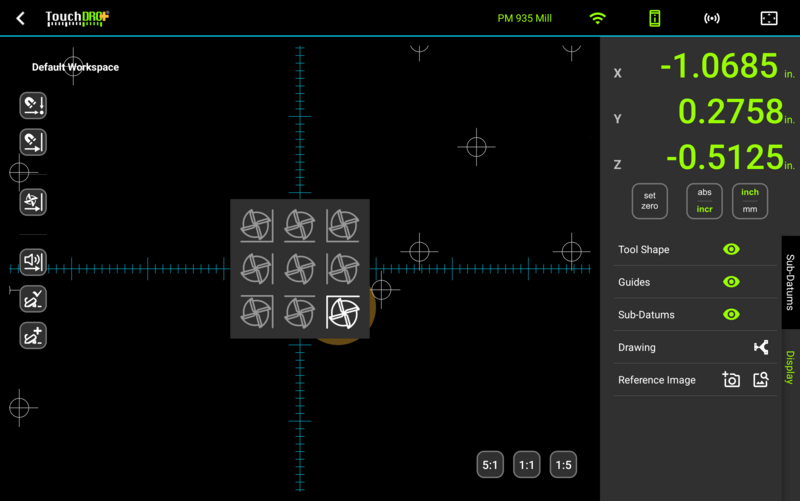The width and height of the screenshot is (800, 501).
Task: Browse reference images with the gallery search icon
Action: (761, 380)
